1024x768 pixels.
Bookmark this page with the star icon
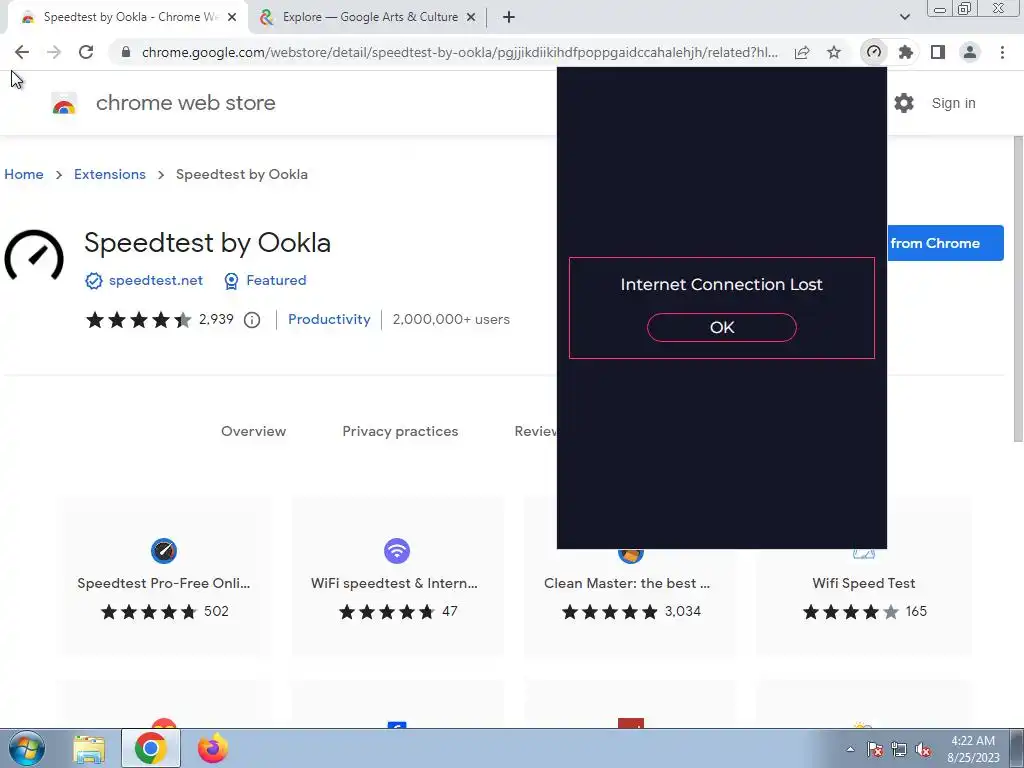click(834, 52)
